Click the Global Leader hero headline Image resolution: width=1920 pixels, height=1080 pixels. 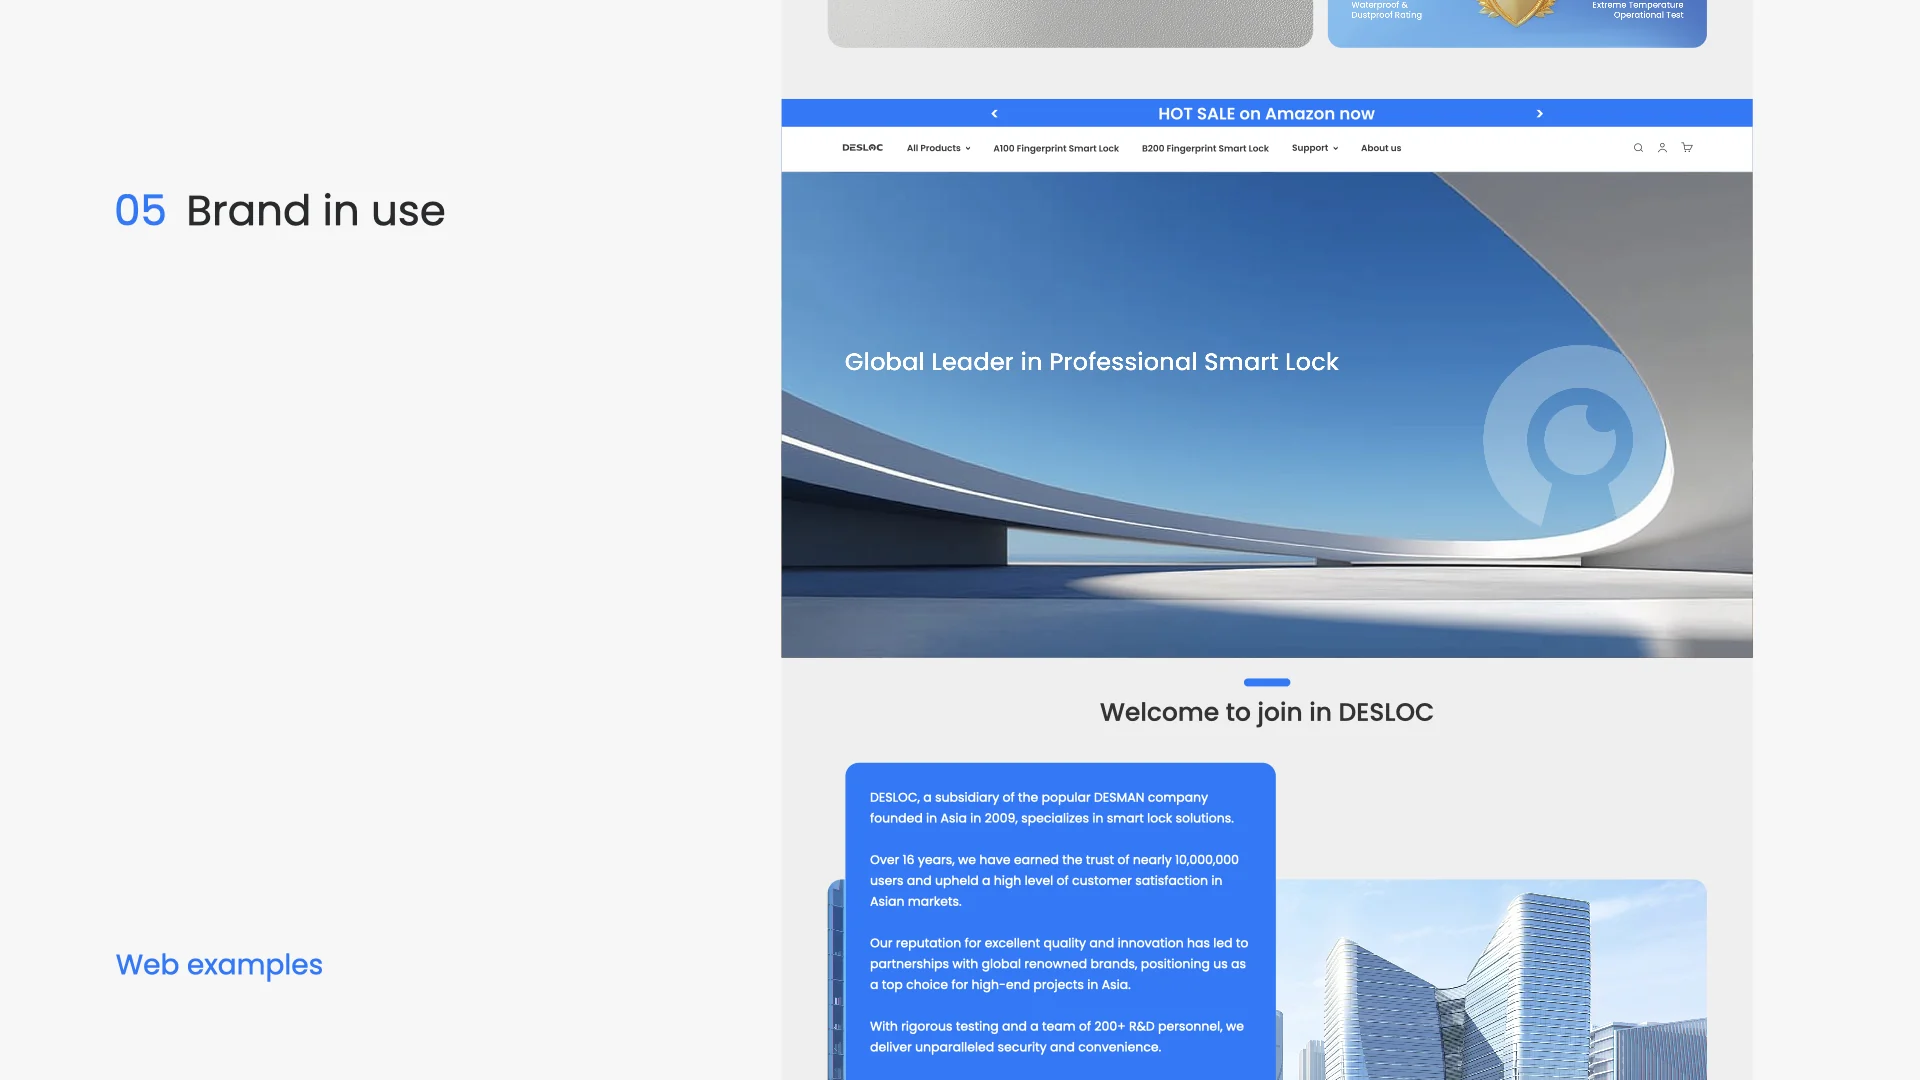coord(1091,362)
